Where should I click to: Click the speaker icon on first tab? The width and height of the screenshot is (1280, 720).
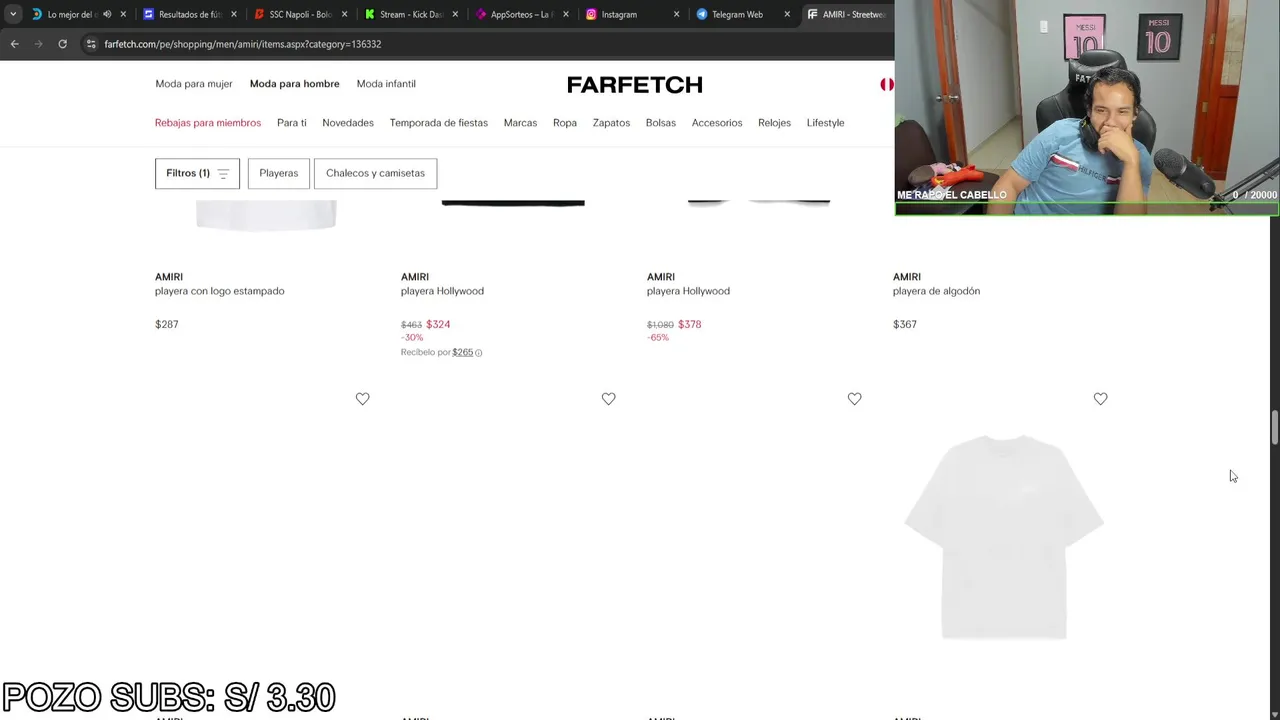click(107, 14)
